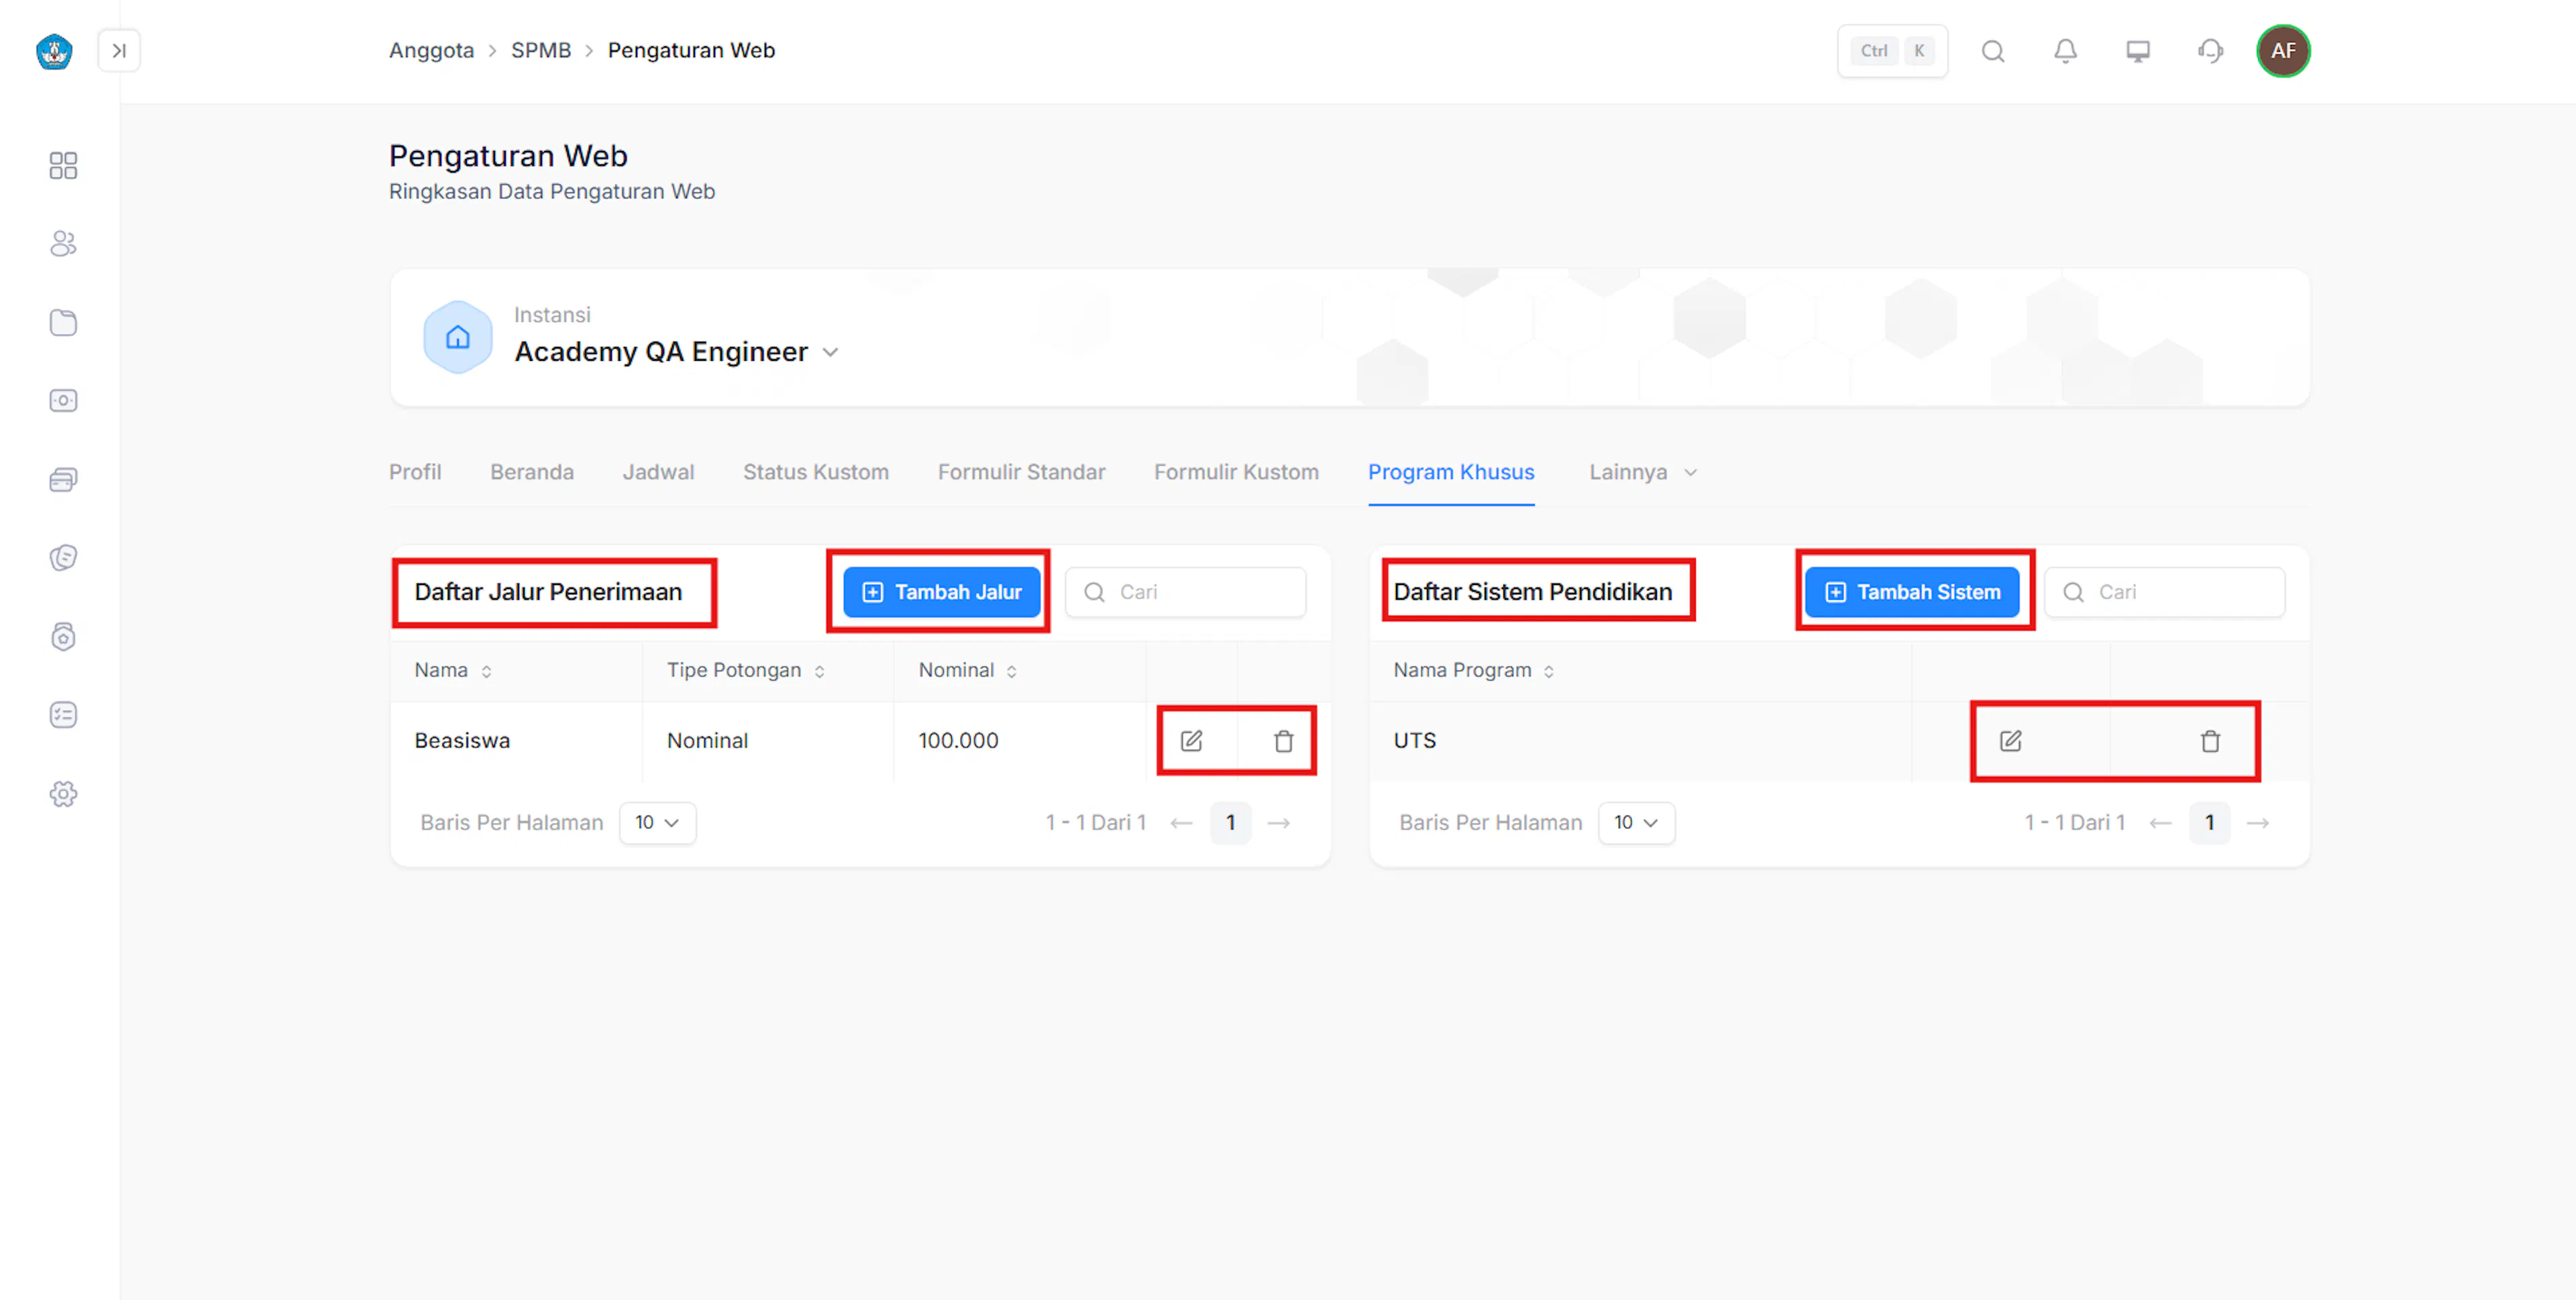Open the settings gear icon in sidebar
The width and height of the screenshot is (2576, 1300).
(63, 794)
